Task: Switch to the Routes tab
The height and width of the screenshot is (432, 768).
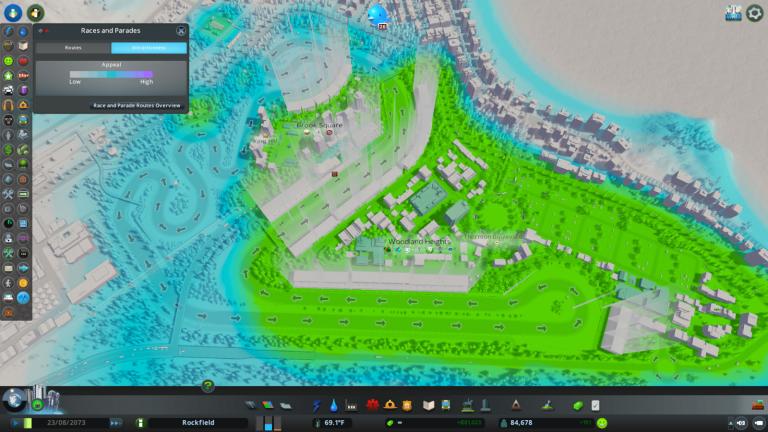Action: tap(73, 48)
